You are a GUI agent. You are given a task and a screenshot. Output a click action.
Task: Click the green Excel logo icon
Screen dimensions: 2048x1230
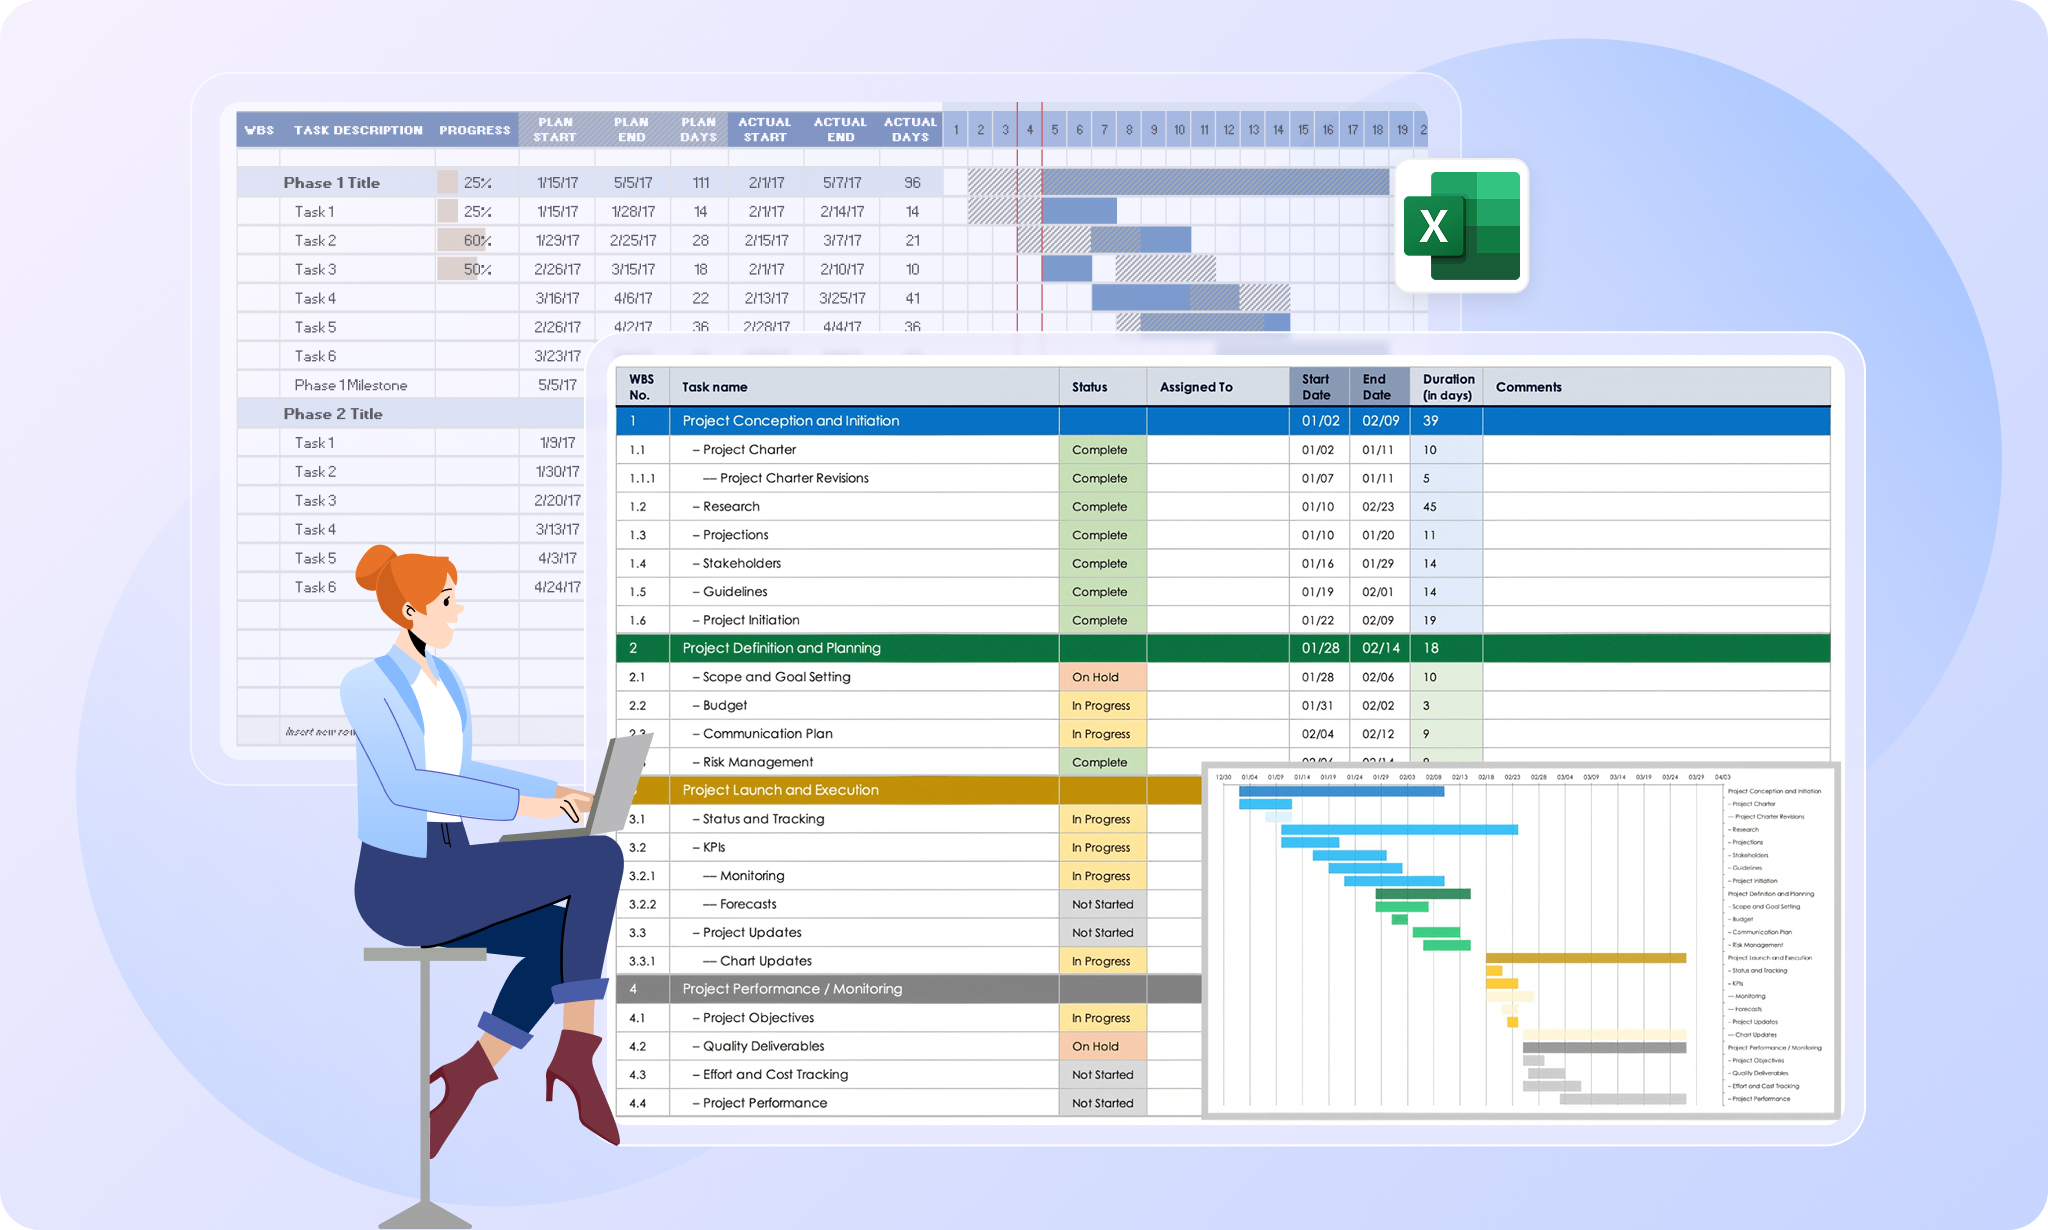(x=1461, y=226)
